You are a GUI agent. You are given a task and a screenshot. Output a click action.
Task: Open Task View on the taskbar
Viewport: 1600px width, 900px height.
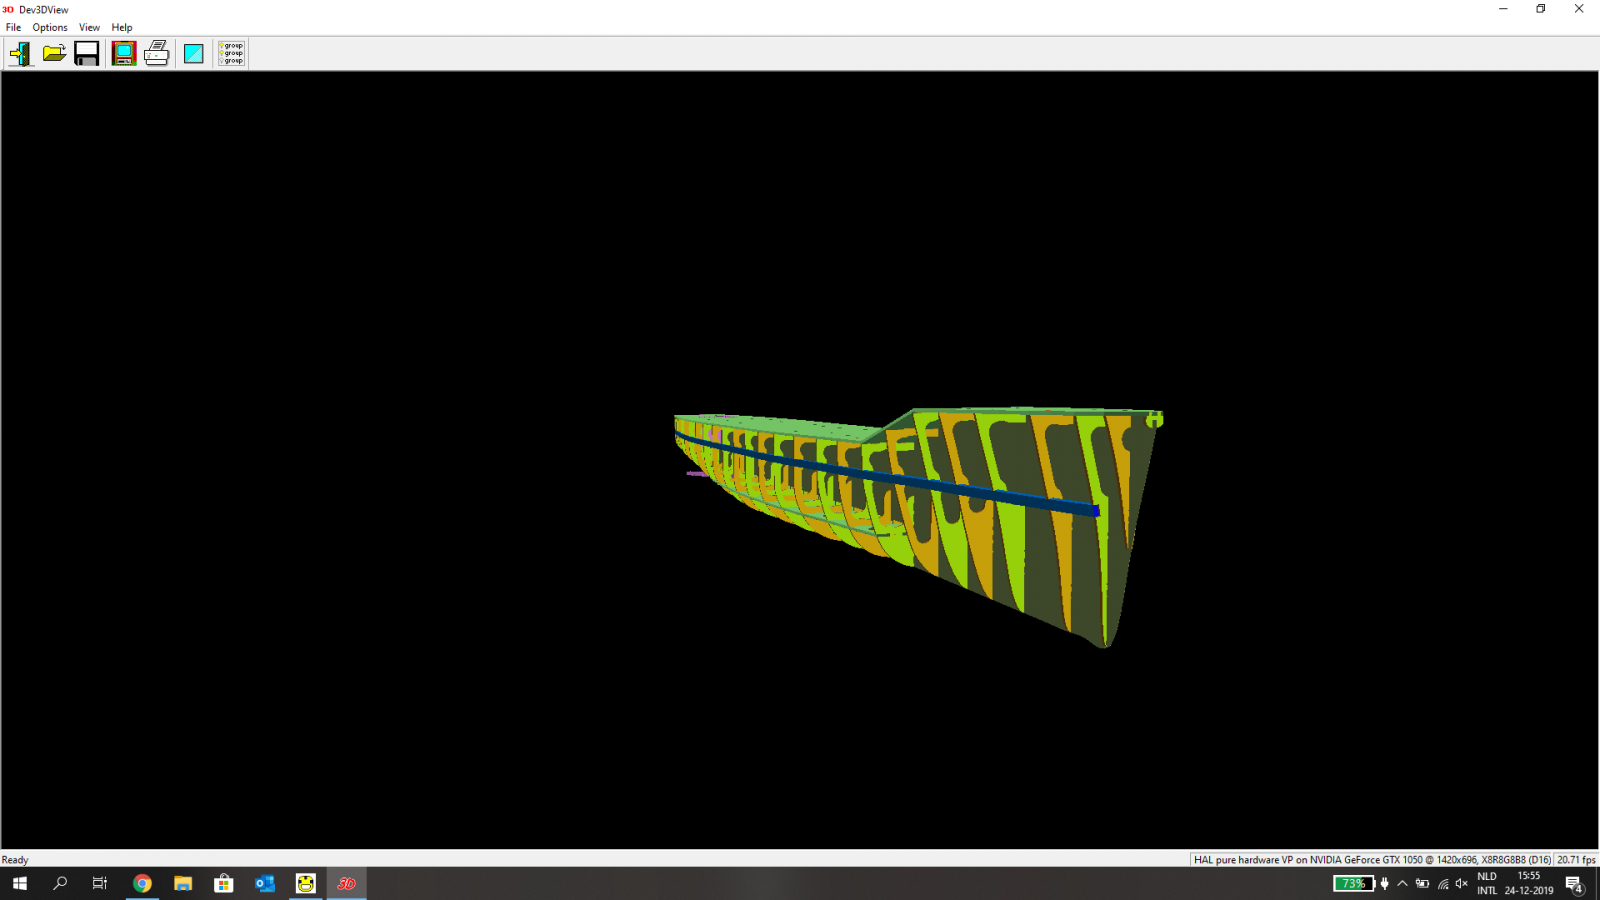[x=100, y=883]
